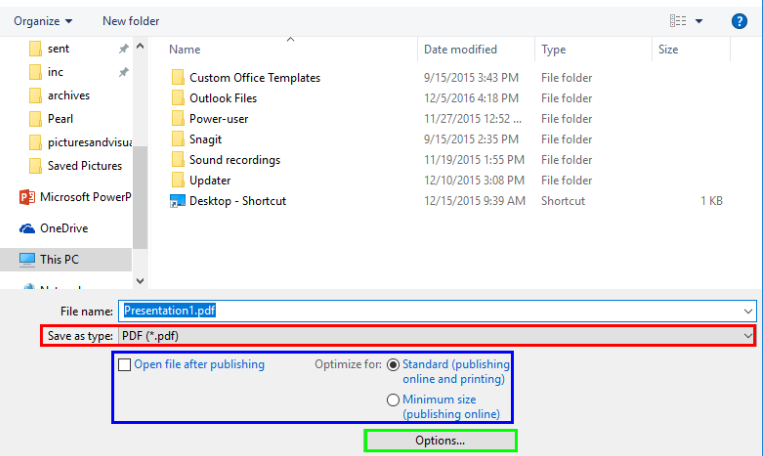Click the blue Help question mark icon
Screen dimensions: 763x456
coord(739,20)
